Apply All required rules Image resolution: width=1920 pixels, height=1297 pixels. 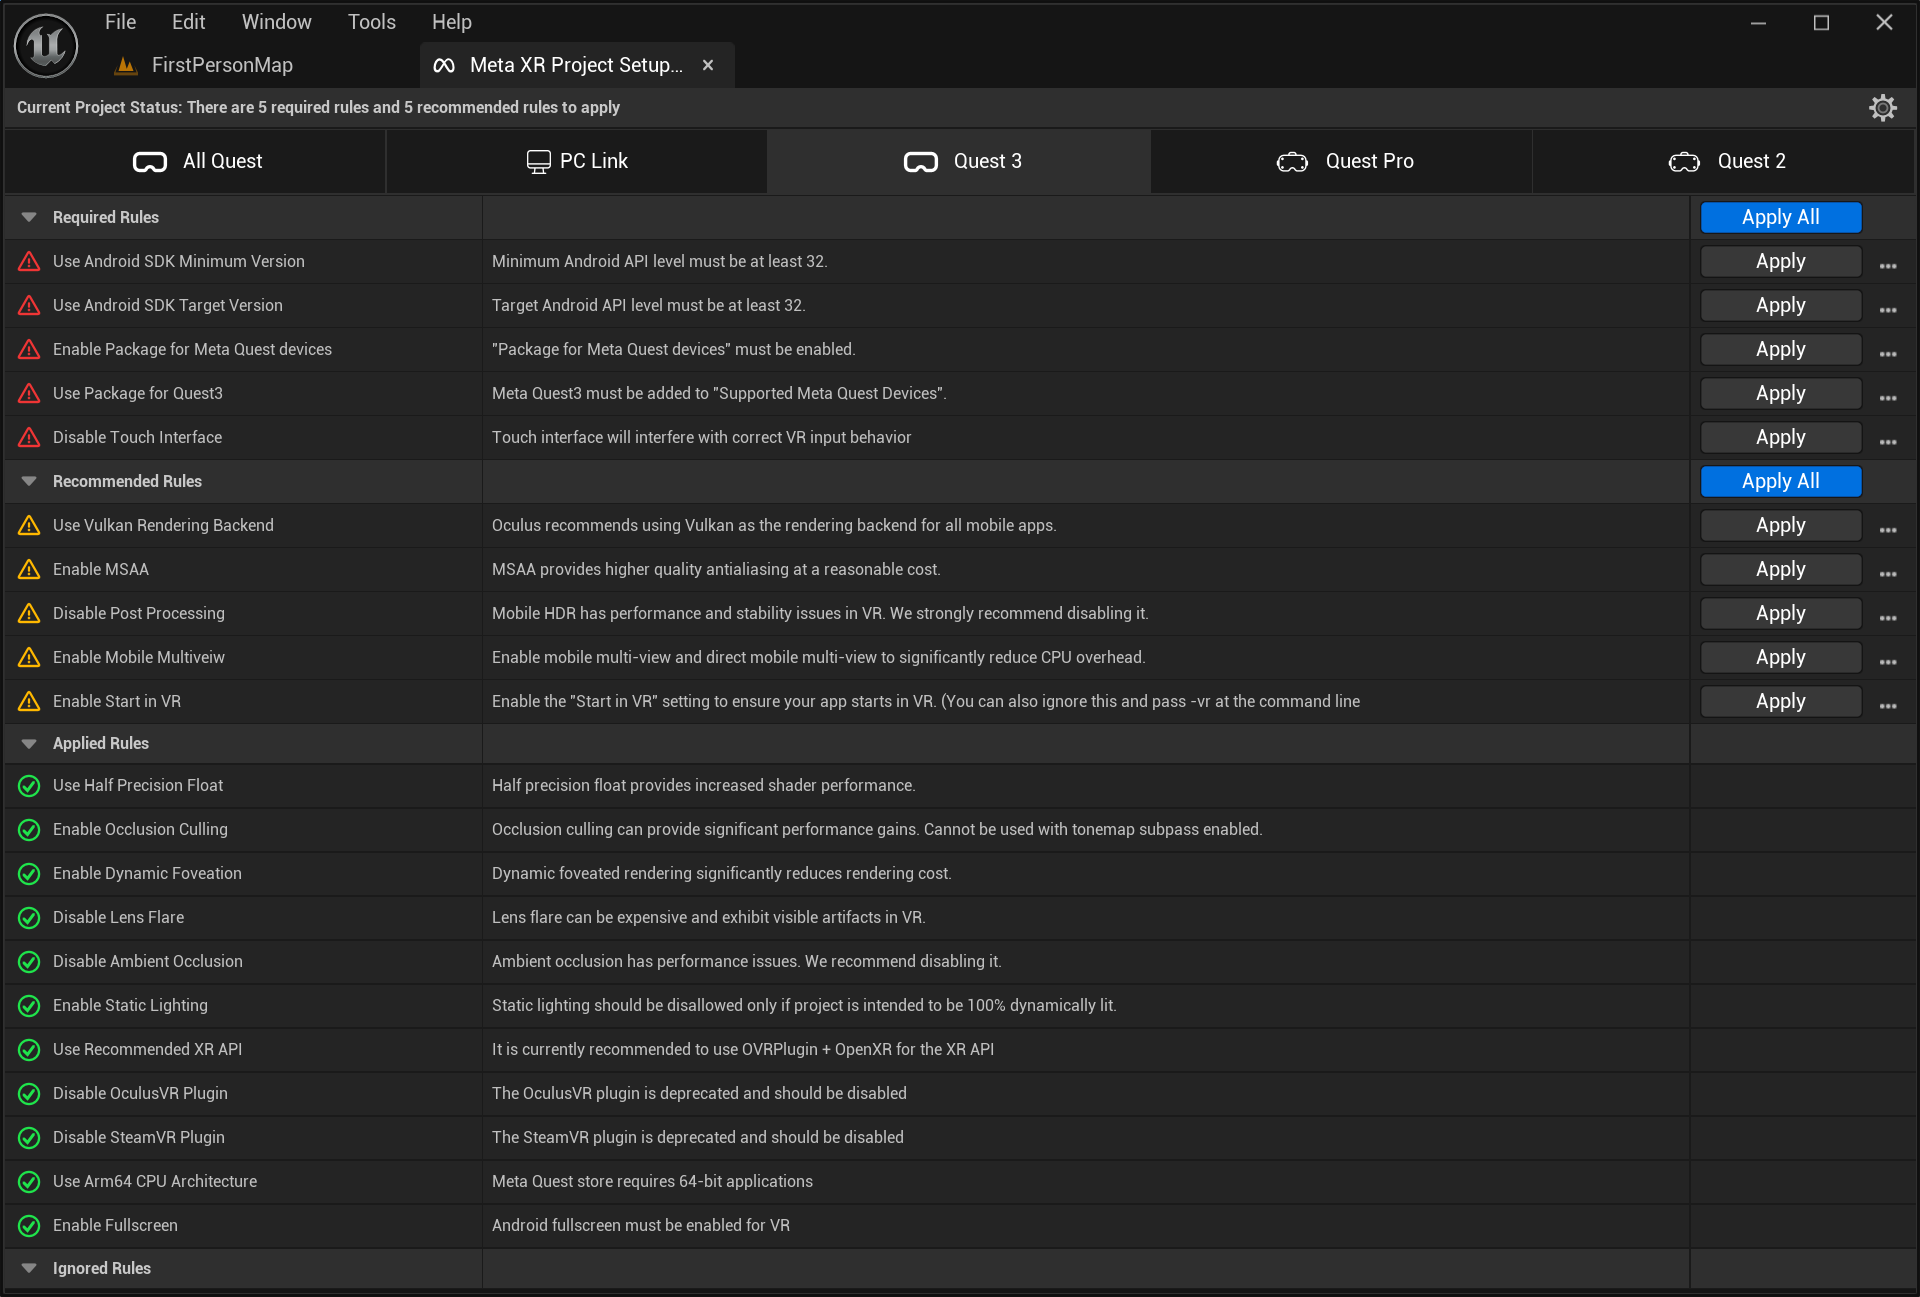1780,217
